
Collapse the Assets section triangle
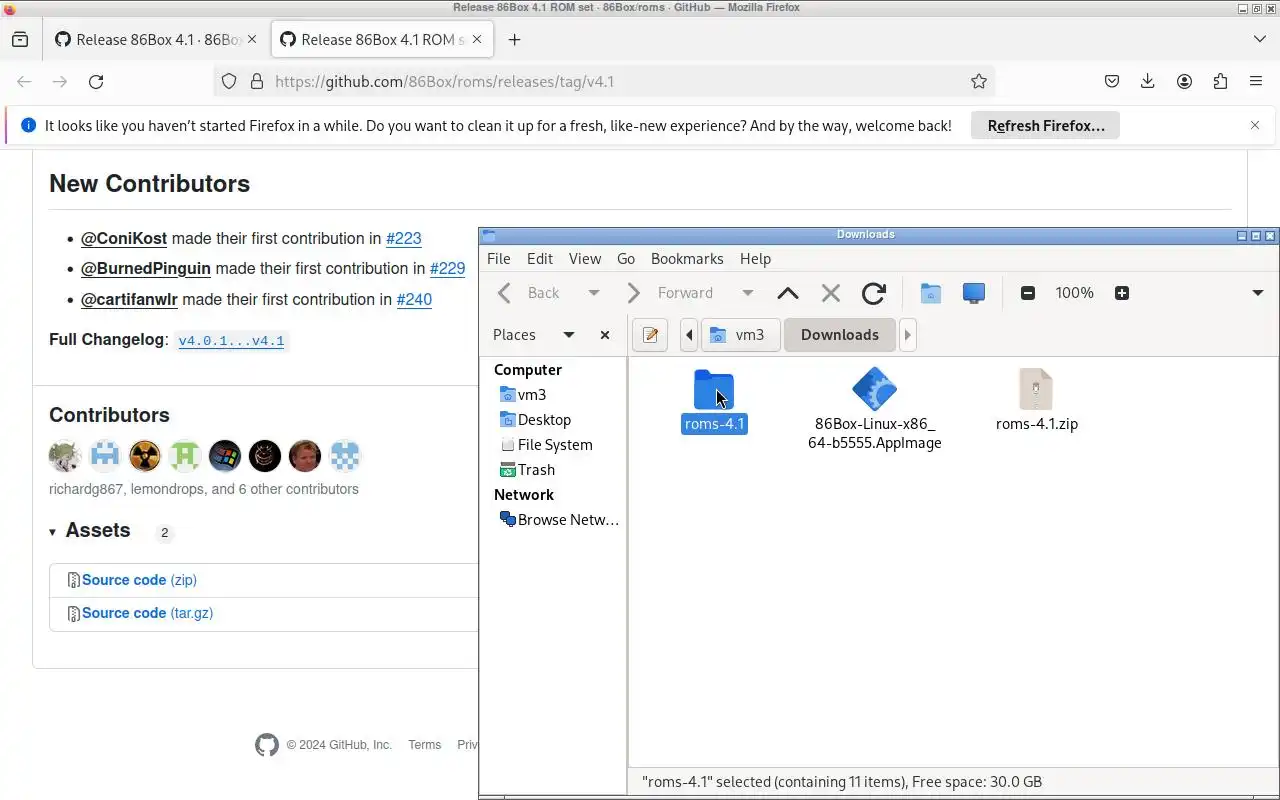(x=53, y=532)
